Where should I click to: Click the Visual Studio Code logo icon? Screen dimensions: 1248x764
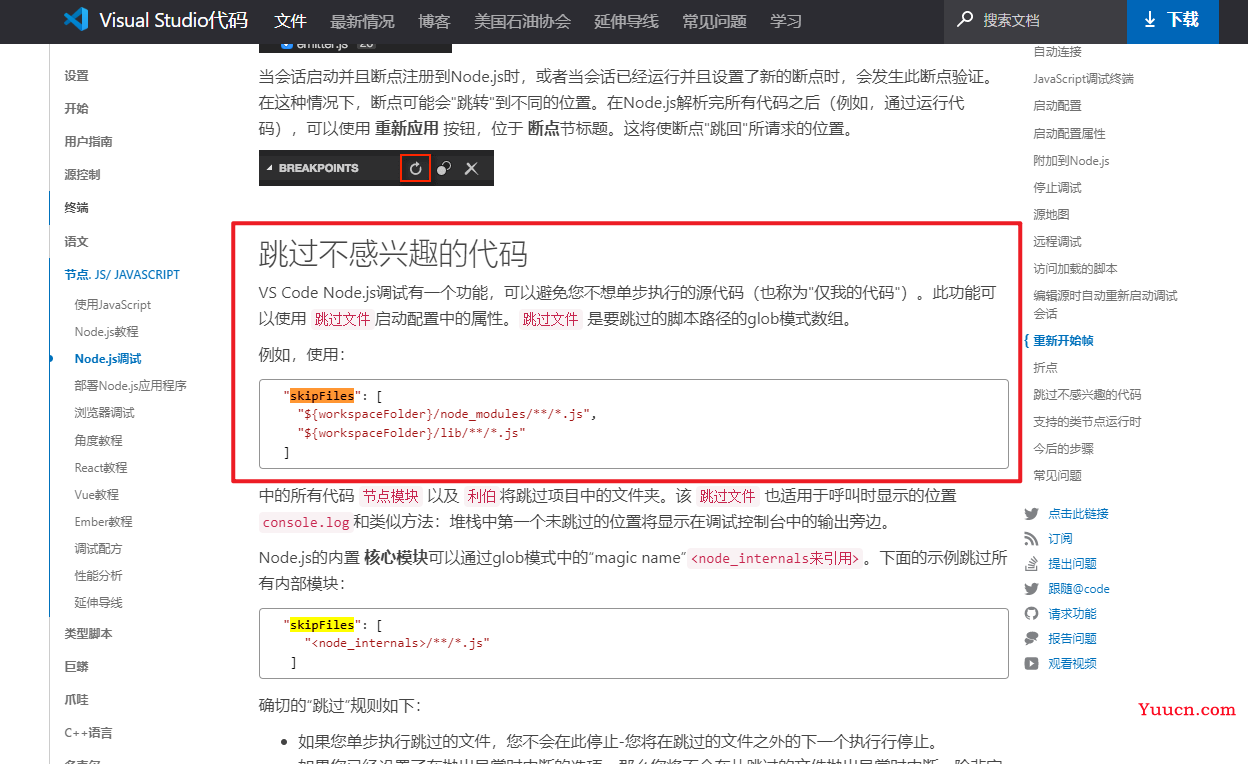(76, 19)
